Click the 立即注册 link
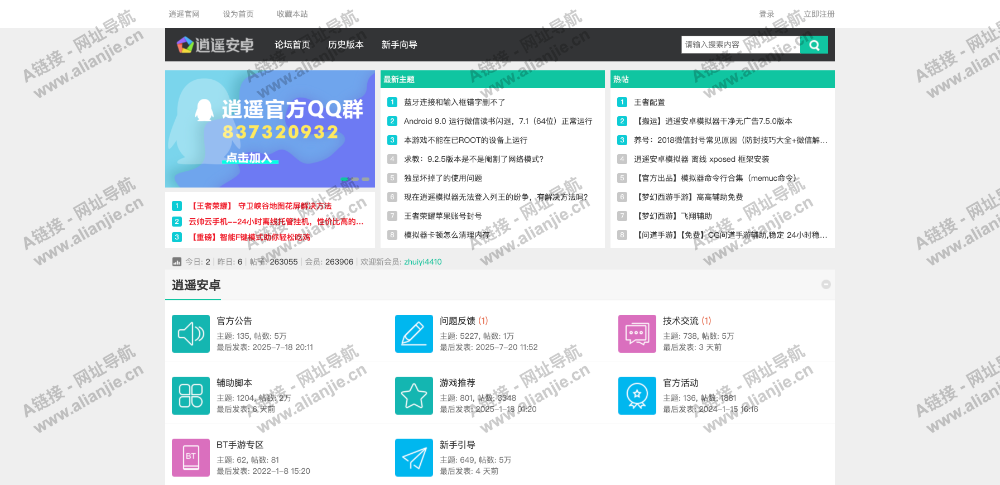Image resolution: width=1000 pixels, height=485 pixels. point(818,14)
